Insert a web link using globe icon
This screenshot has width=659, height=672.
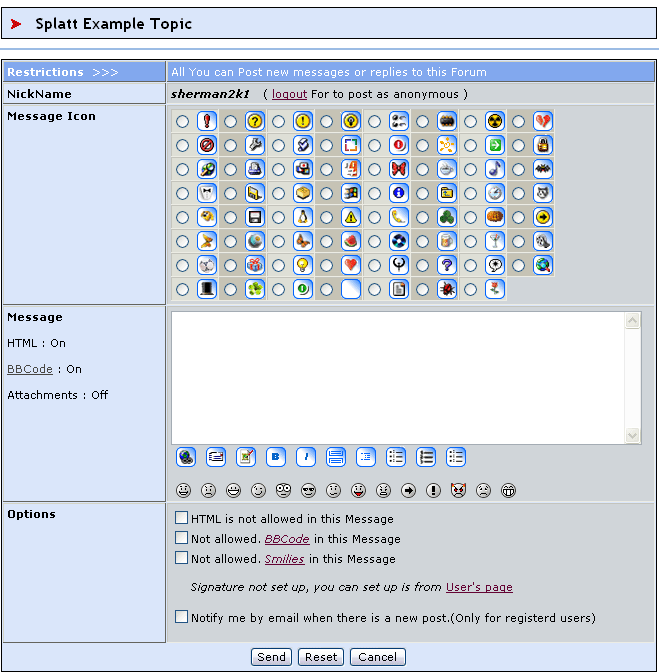tap(186, 457)
